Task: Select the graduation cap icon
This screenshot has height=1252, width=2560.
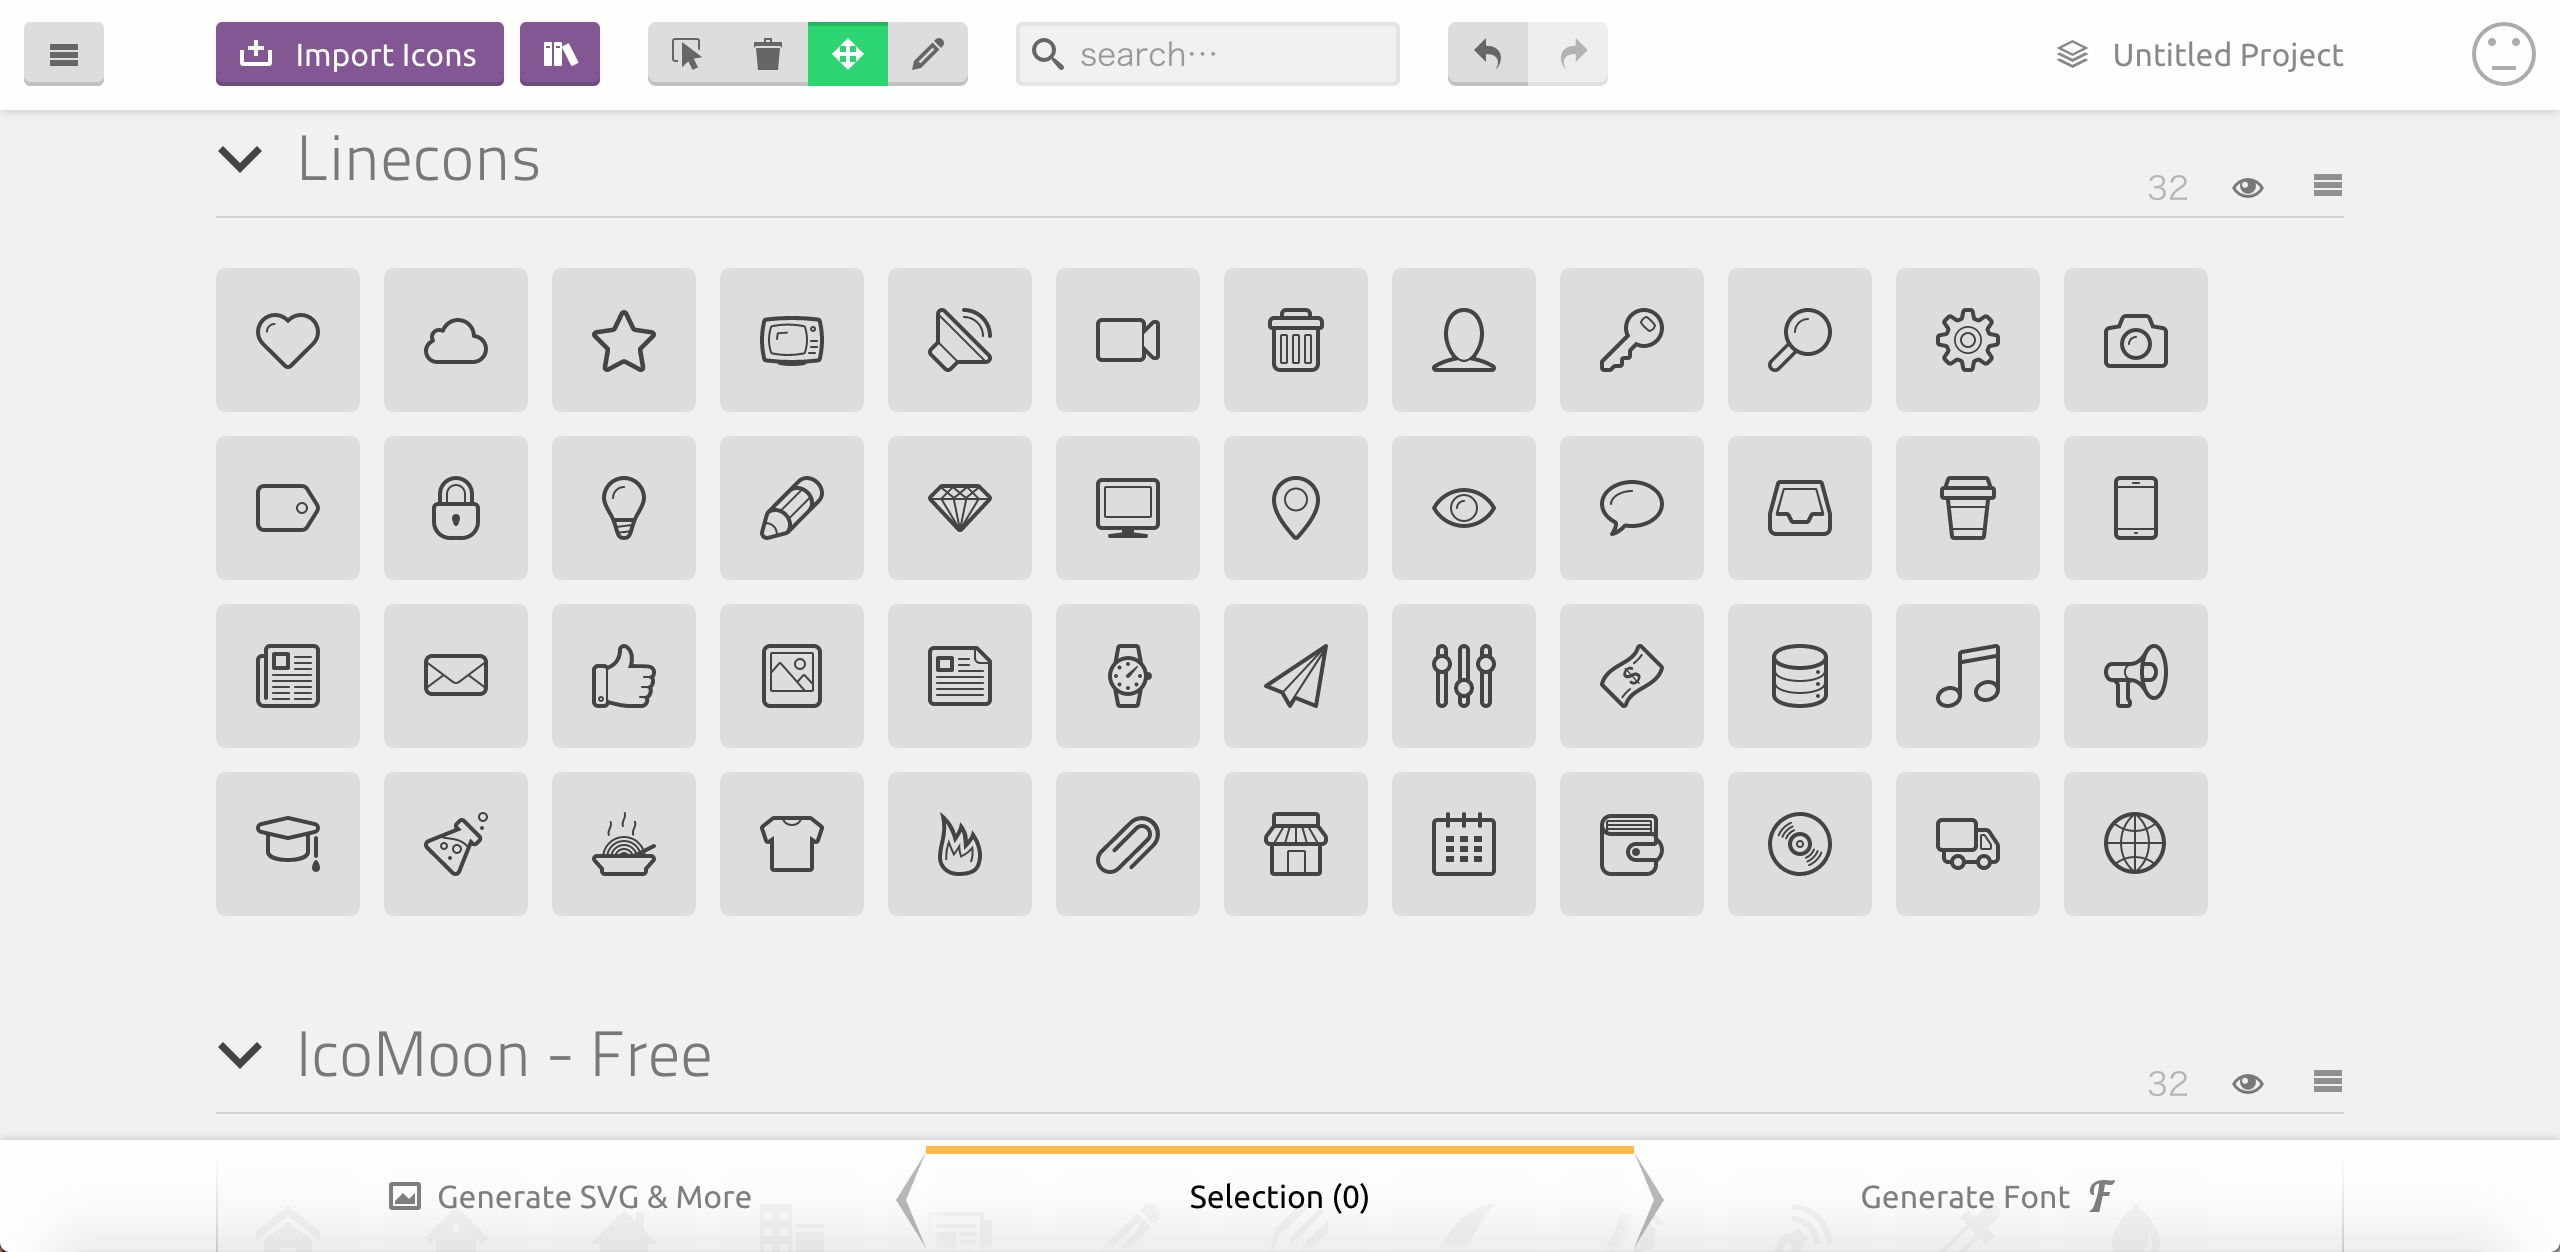Action: pyautogui.click(x=287, y=843)
